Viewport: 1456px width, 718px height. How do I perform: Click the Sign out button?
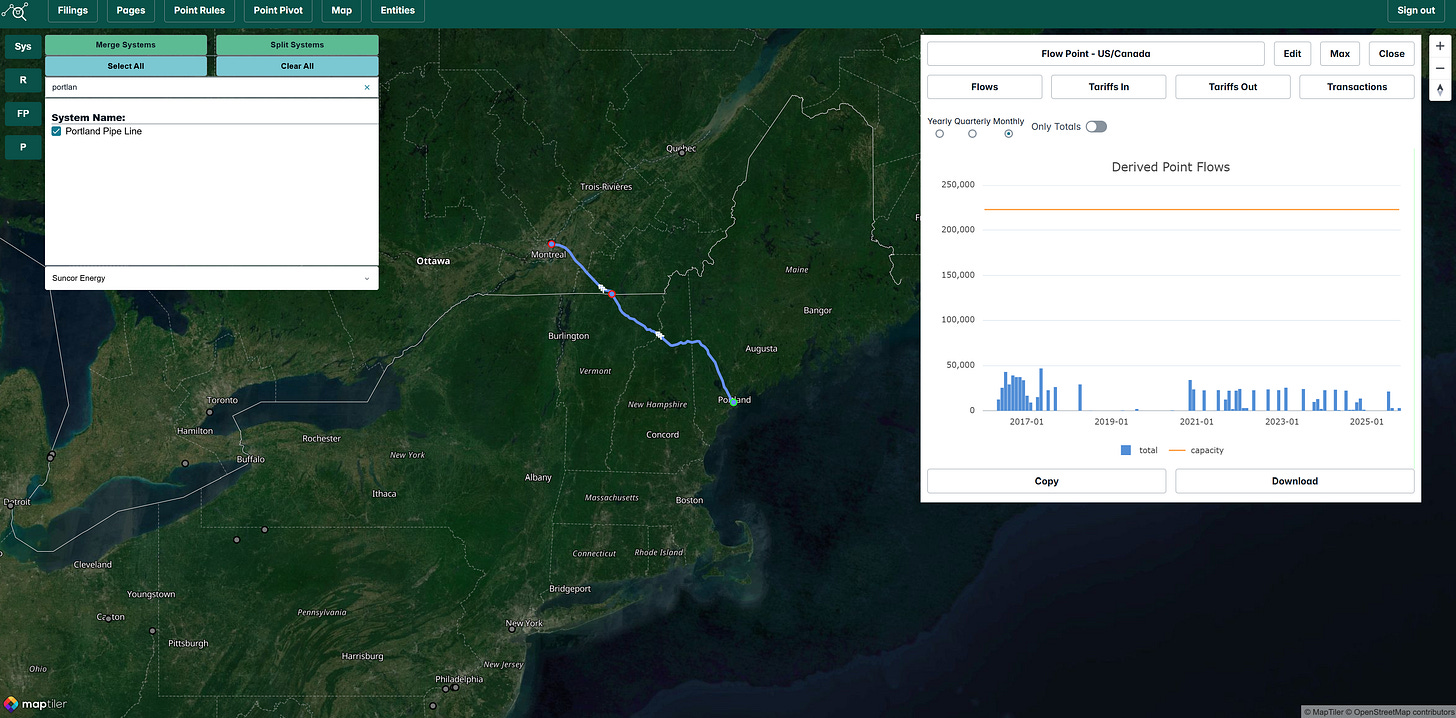(1416, 11)
